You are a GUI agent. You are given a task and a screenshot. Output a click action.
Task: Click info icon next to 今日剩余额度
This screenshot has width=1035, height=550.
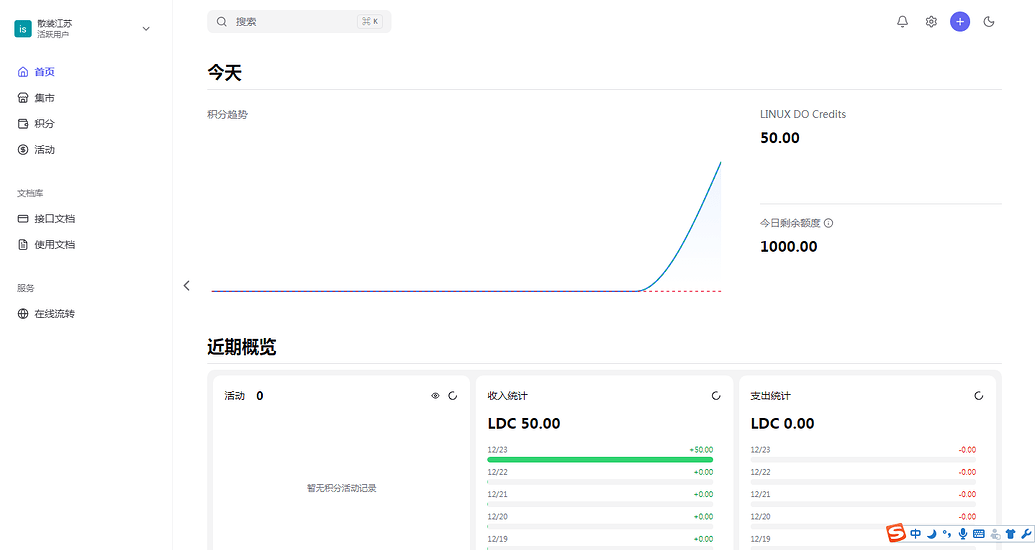tap(828, 223)
